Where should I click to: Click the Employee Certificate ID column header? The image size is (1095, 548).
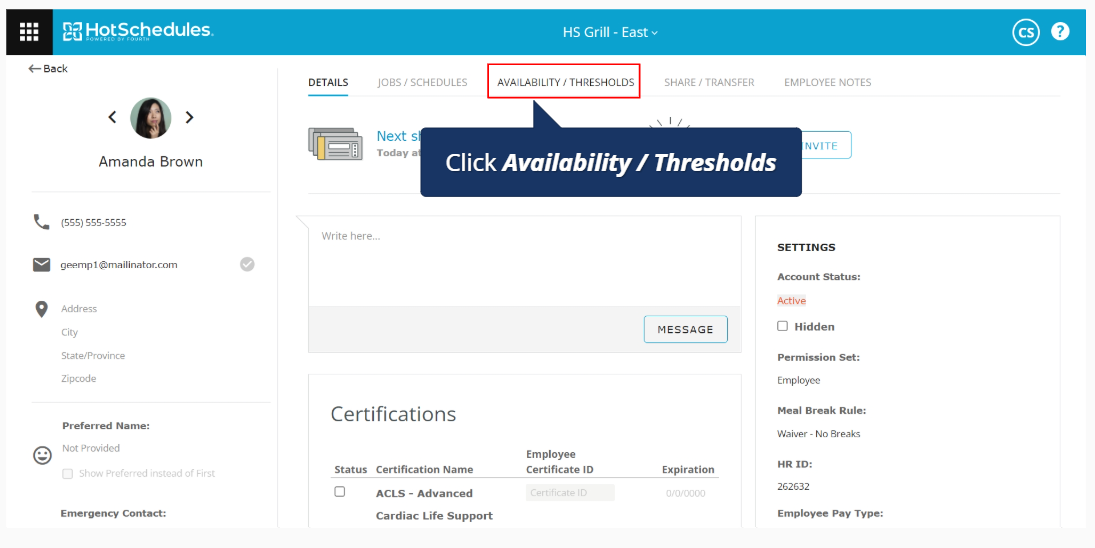(559, 461)
